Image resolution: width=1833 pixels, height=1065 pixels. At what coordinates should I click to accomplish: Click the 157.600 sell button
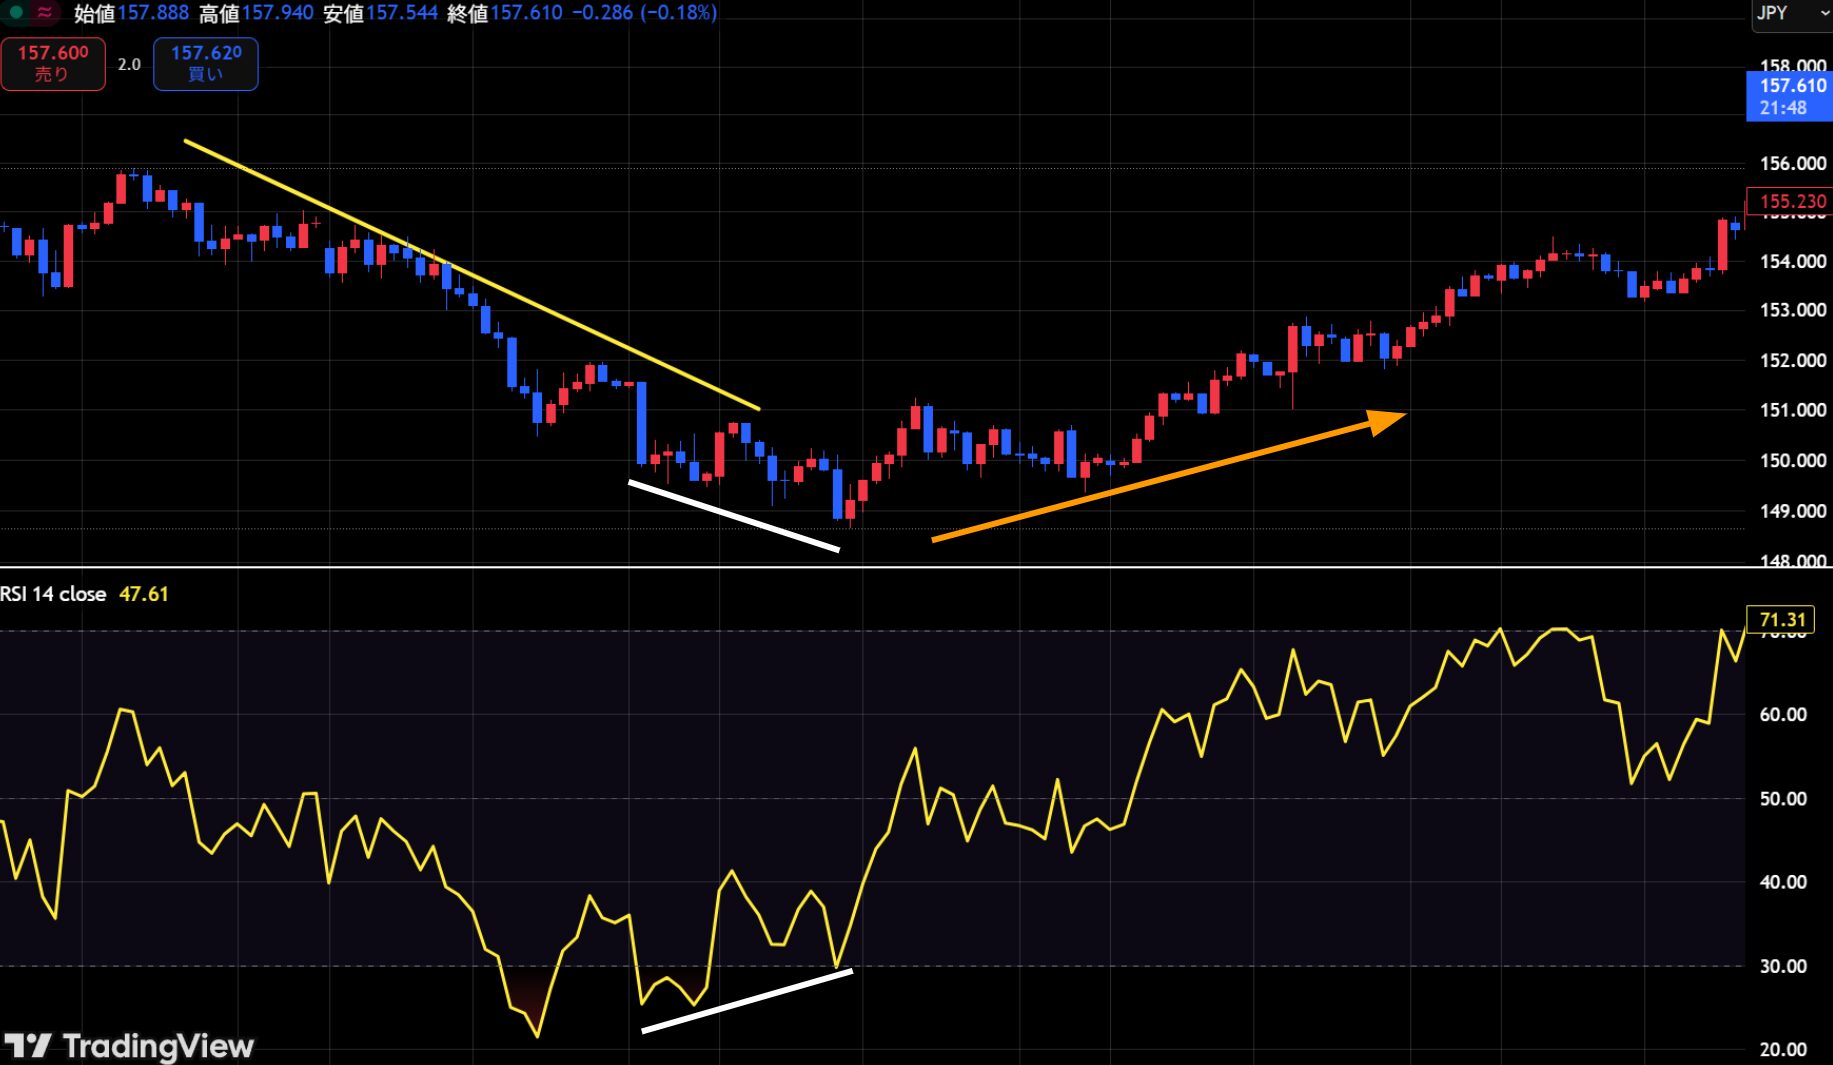click(x=53, y=63)
